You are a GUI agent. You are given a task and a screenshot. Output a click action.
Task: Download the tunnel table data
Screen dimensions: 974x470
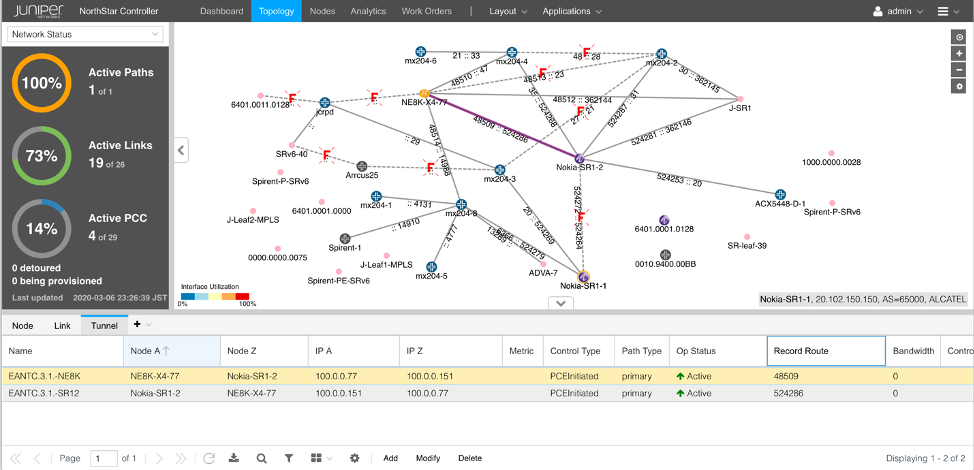(234, 458)
